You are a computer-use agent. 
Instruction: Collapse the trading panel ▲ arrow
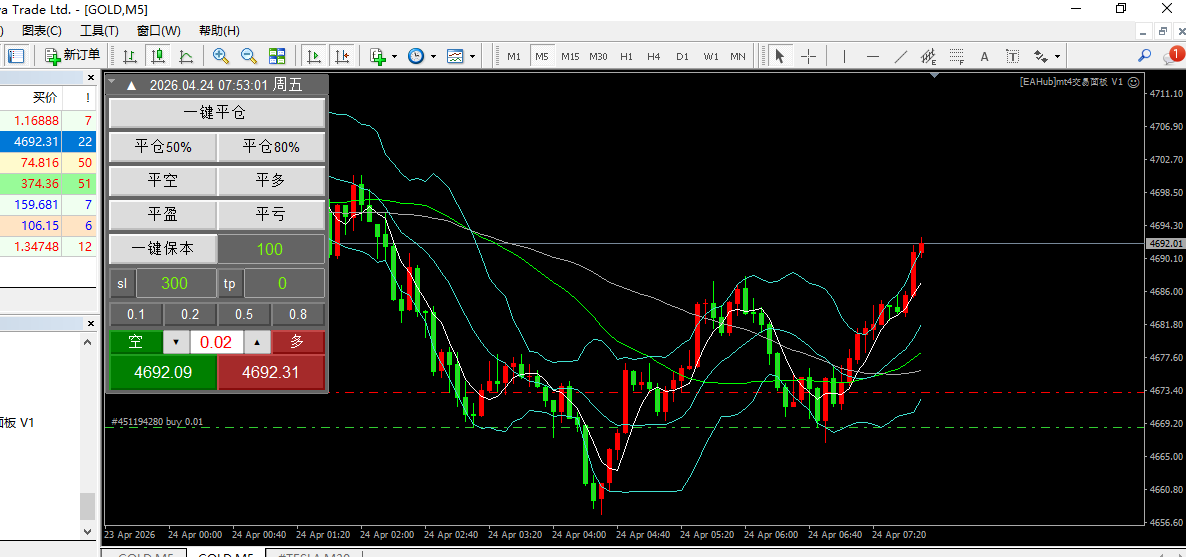pyautogui.click(x=132, y=86)
